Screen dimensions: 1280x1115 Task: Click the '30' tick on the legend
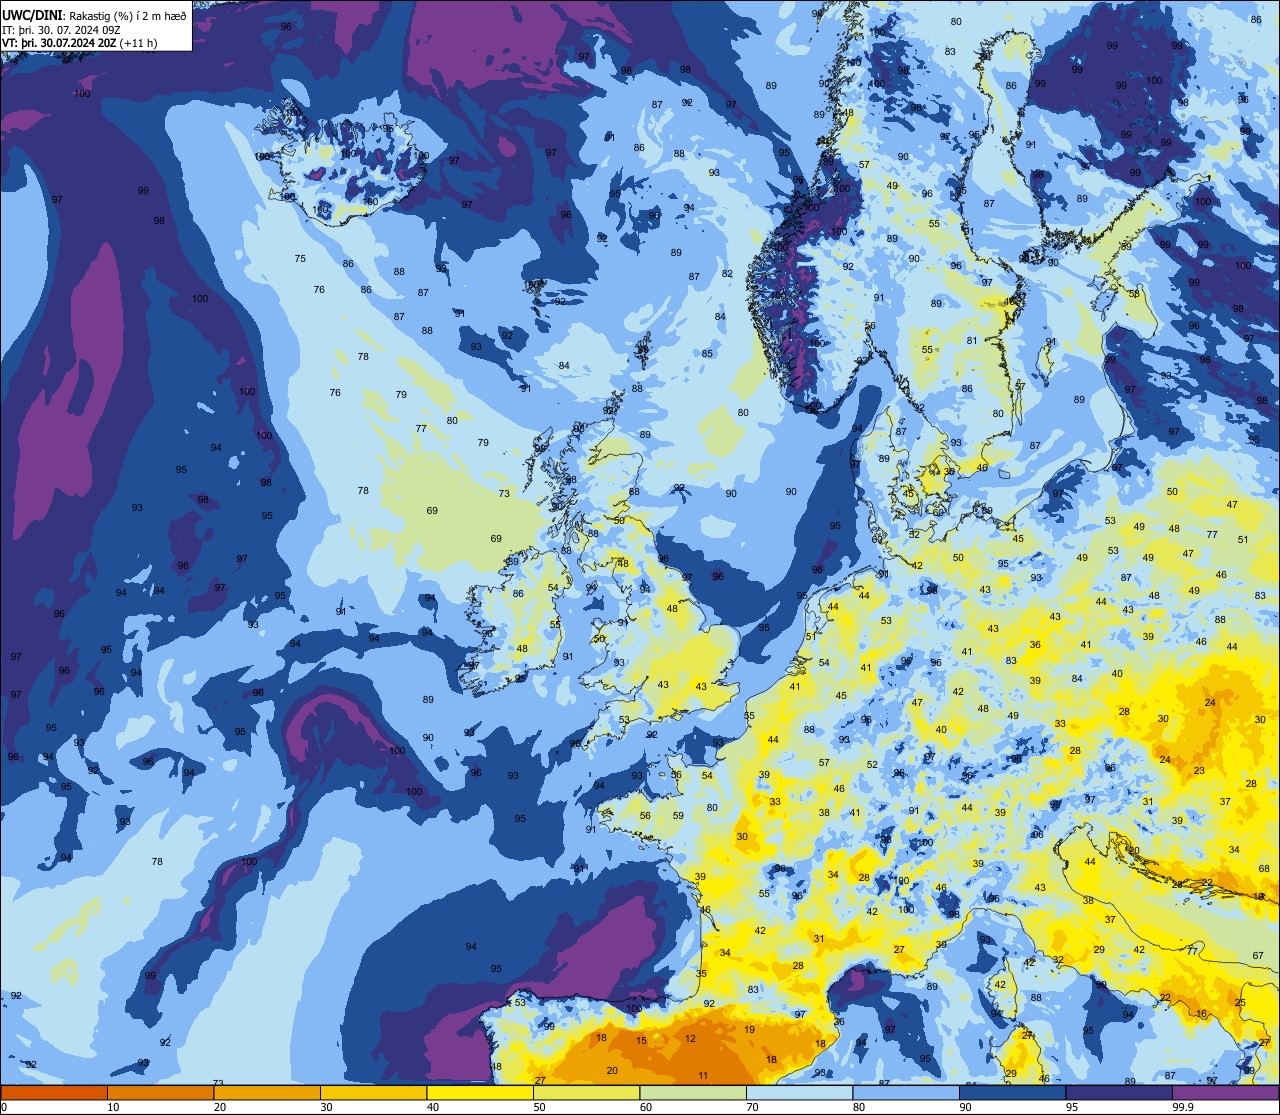[x=326, y=1107]
